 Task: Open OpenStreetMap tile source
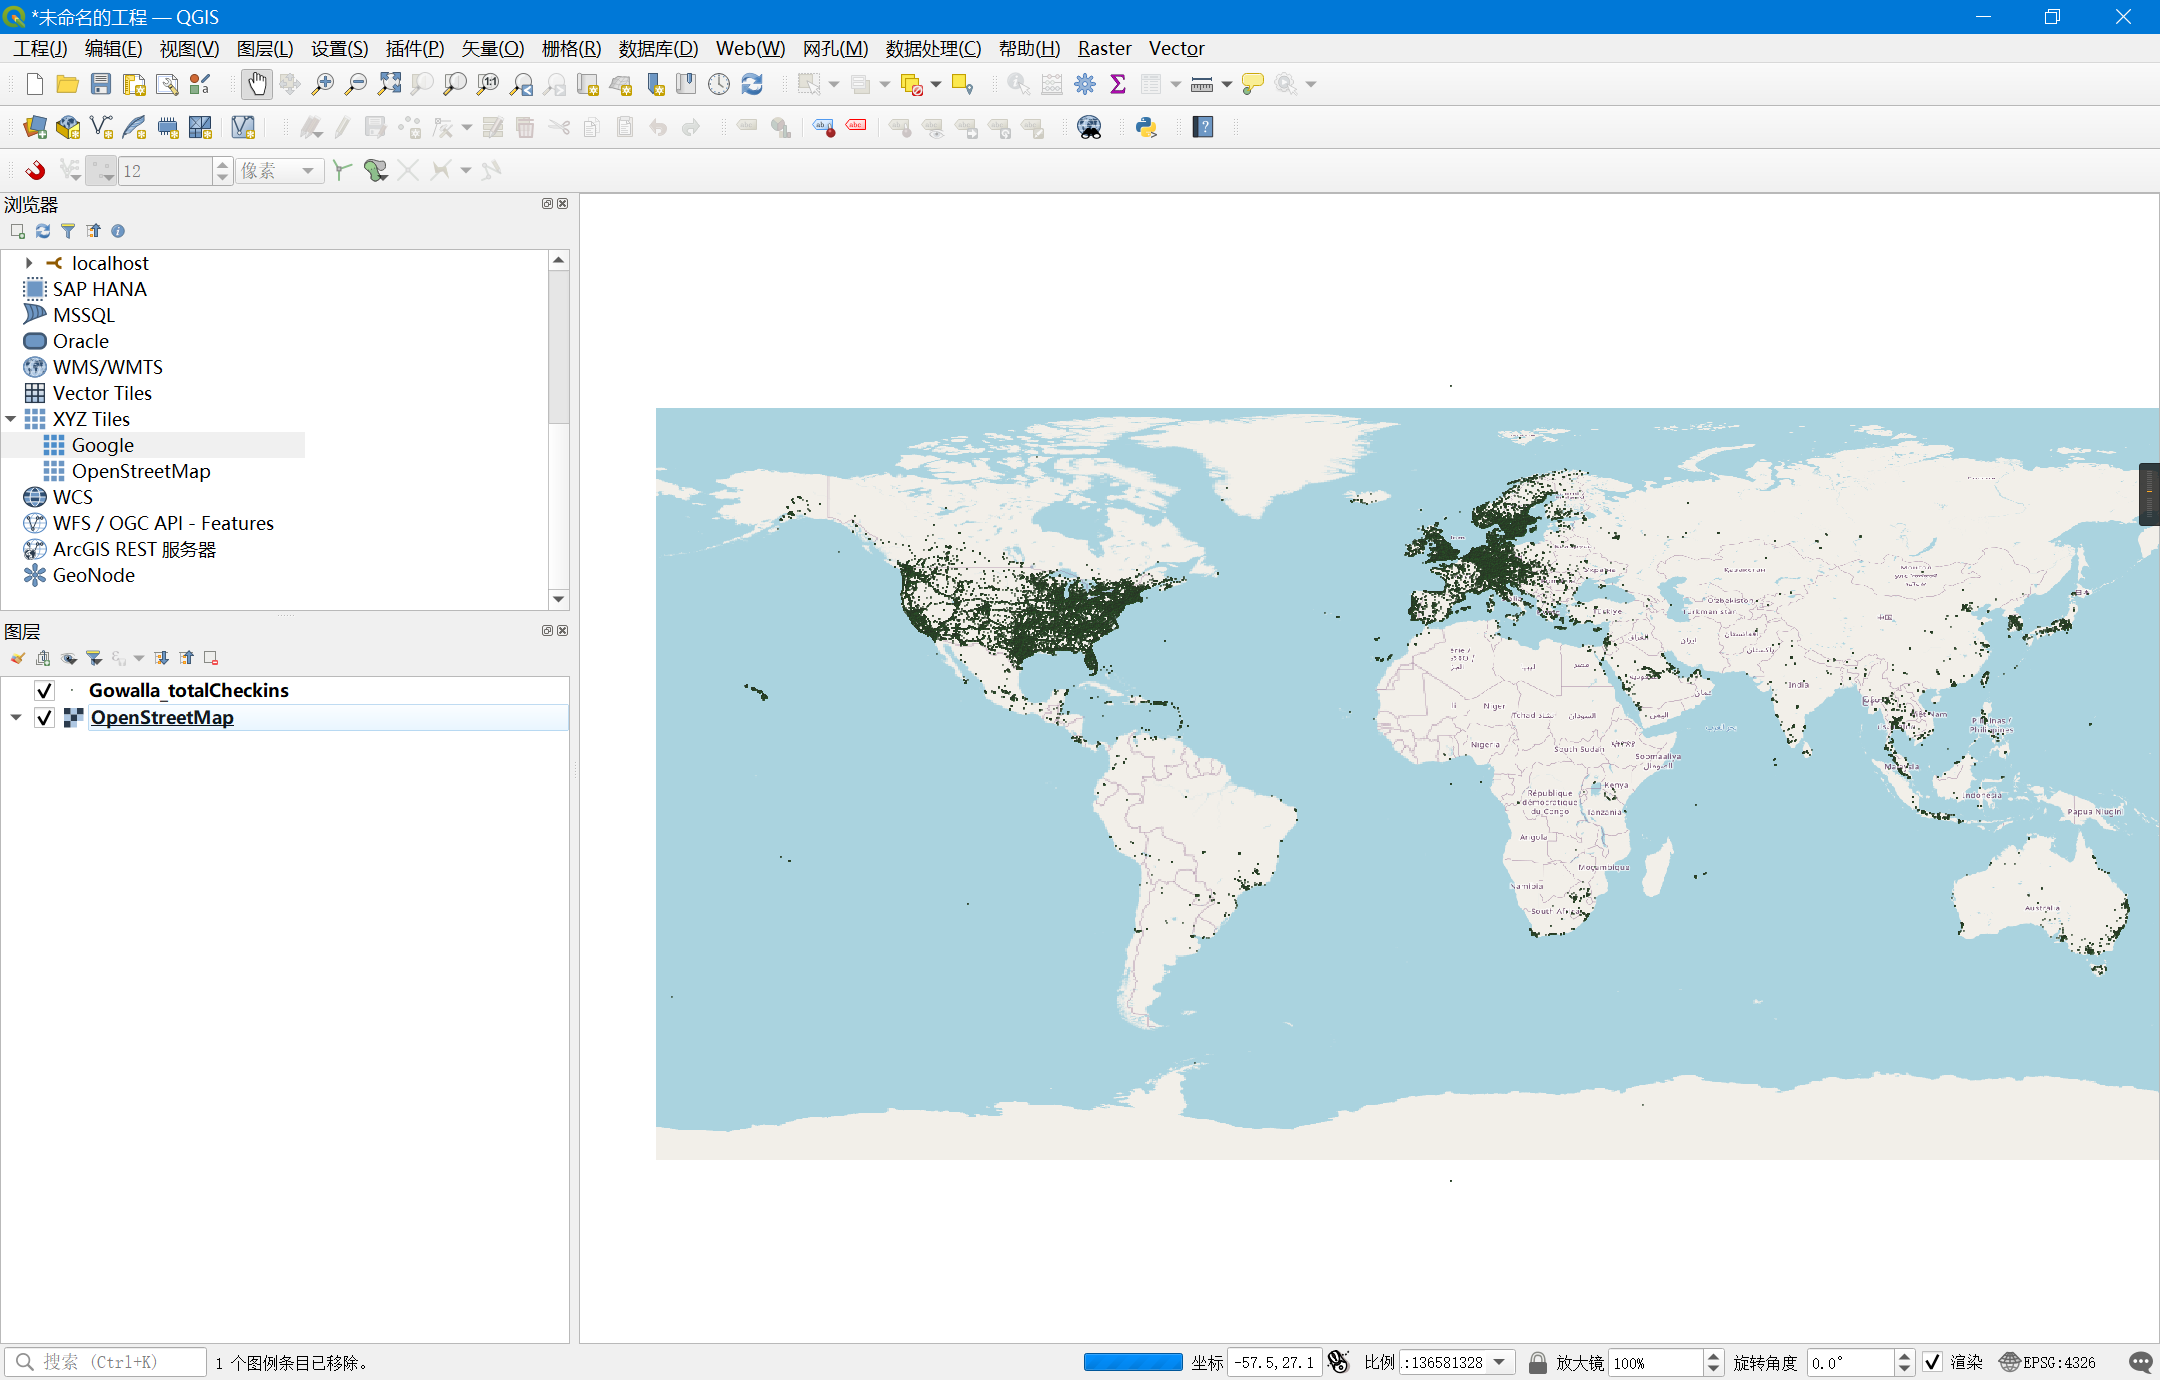pos(140,470)
